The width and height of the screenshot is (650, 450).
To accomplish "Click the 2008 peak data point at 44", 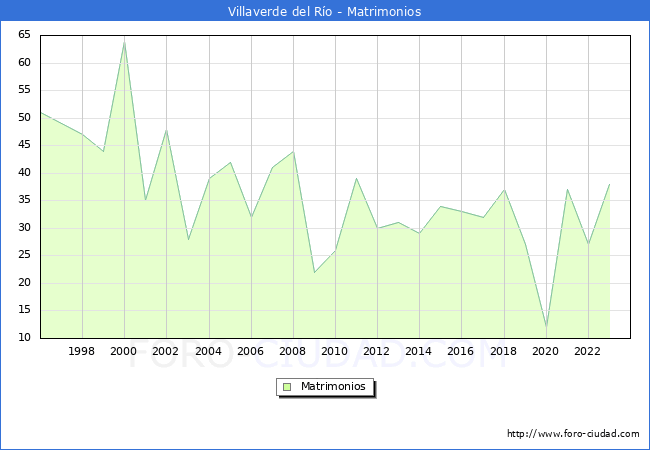I will pos(293,151).
